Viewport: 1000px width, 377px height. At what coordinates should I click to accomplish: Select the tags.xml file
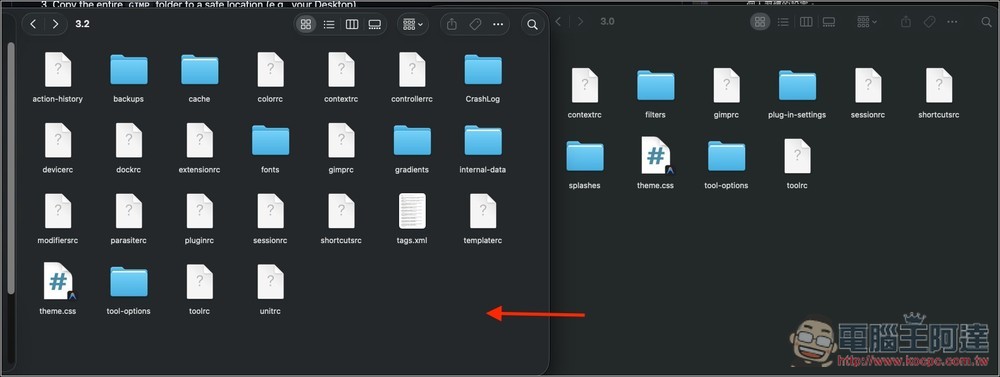tap(412, 218)
